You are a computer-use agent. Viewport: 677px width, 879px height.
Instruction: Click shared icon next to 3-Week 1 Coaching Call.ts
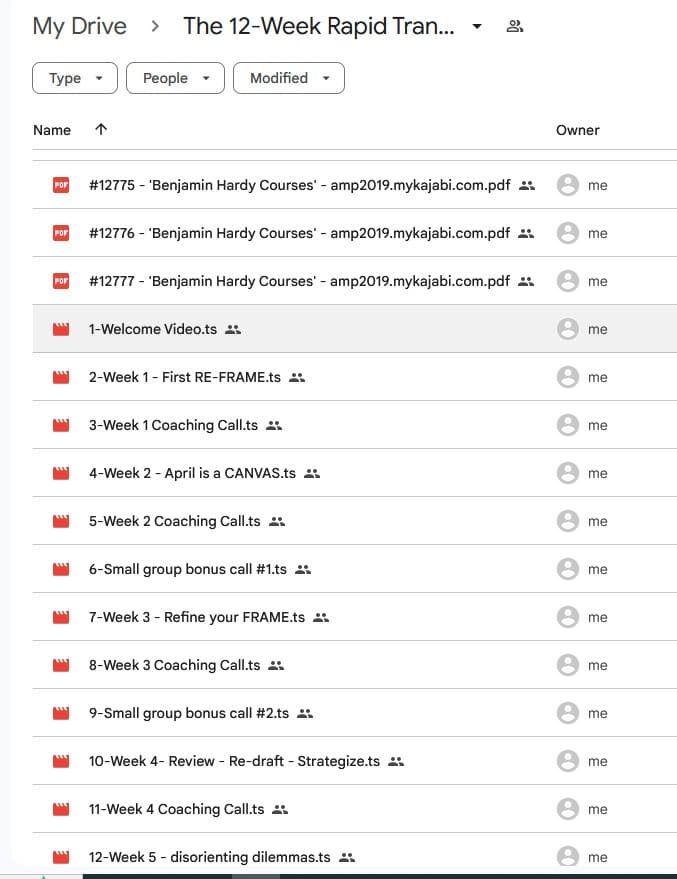tap(274, 425)
